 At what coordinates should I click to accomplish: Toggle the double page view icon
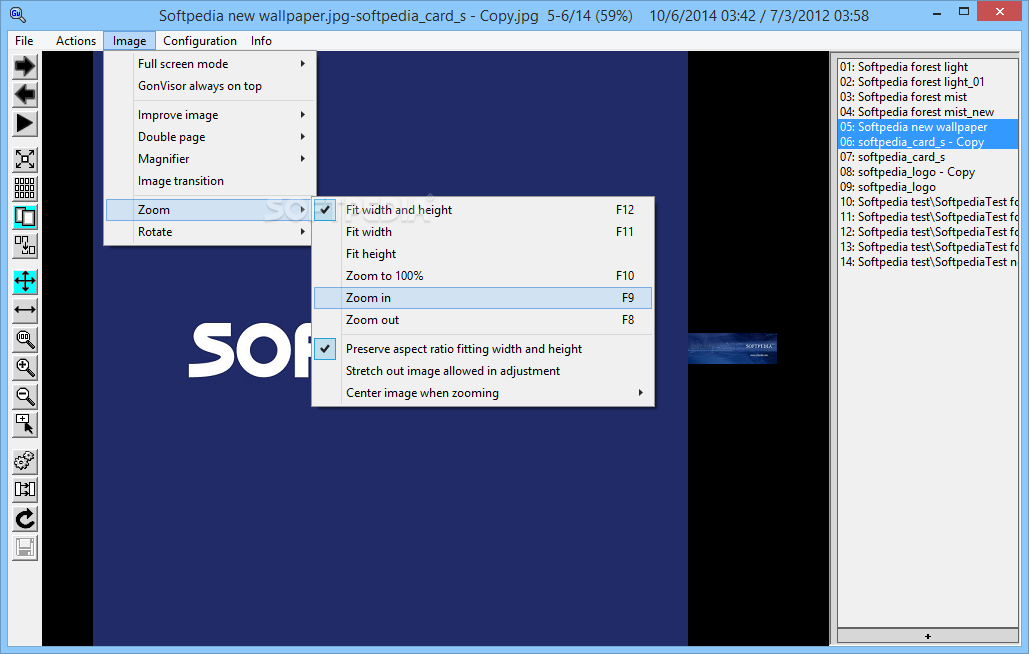point(25,217)
